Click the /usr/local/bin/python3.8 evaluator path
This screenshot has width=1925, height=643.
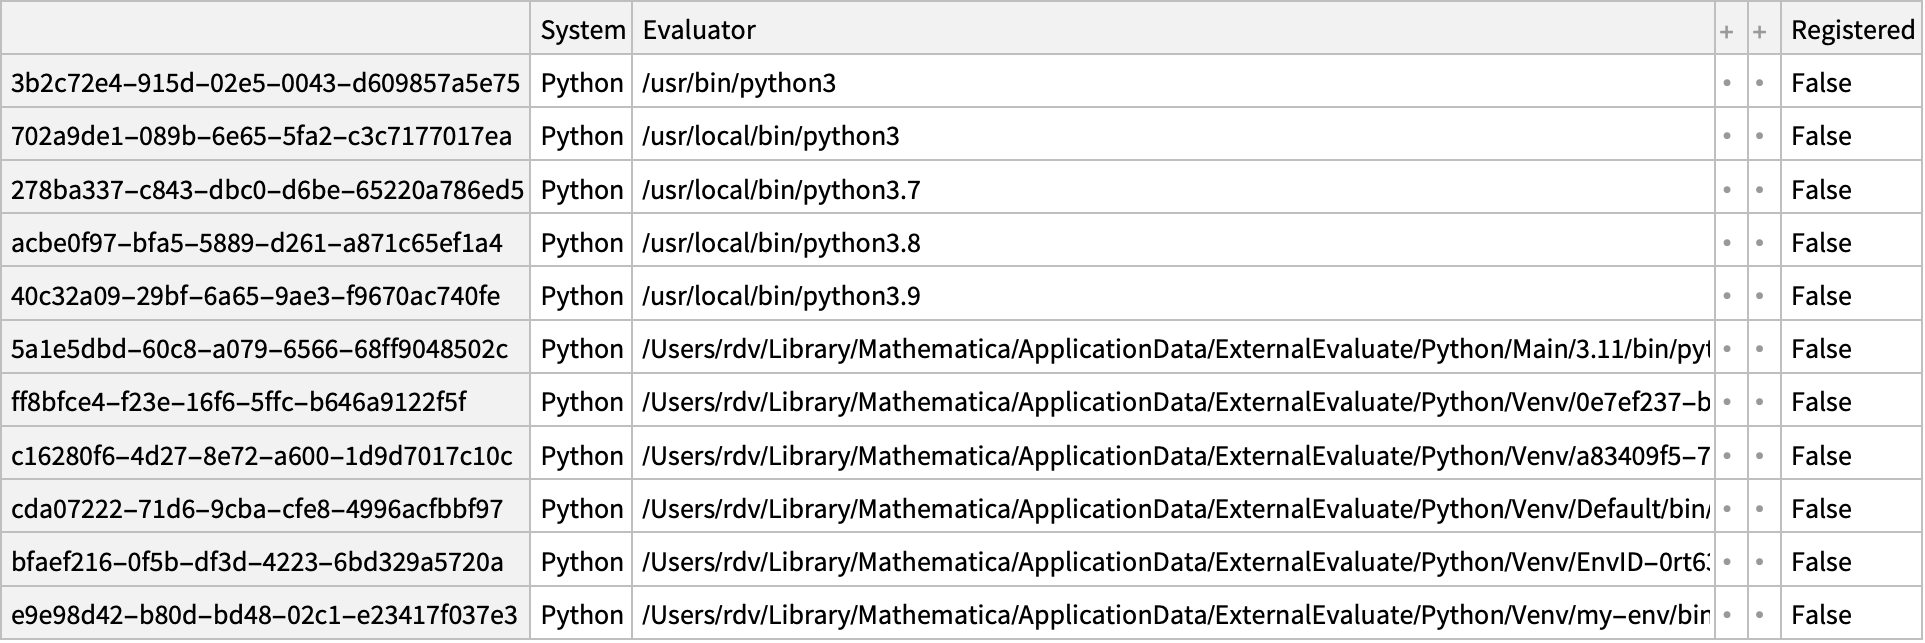coord(781,243)
